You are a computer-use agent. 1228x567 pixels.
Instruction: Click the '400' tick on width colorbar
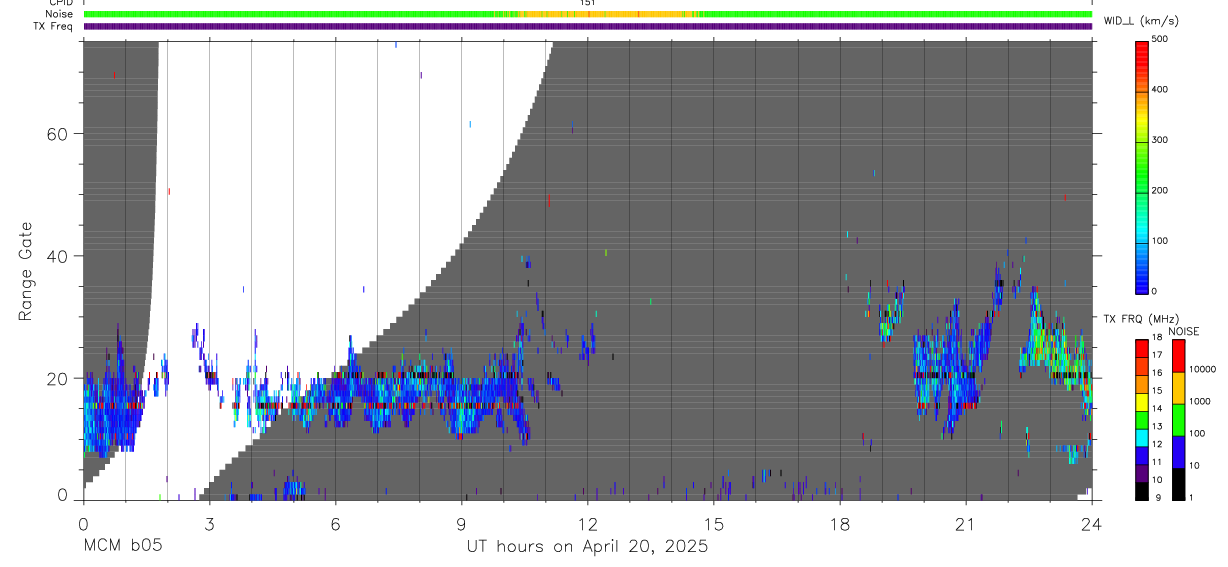pyautogui.click(x=1160, y=89)
